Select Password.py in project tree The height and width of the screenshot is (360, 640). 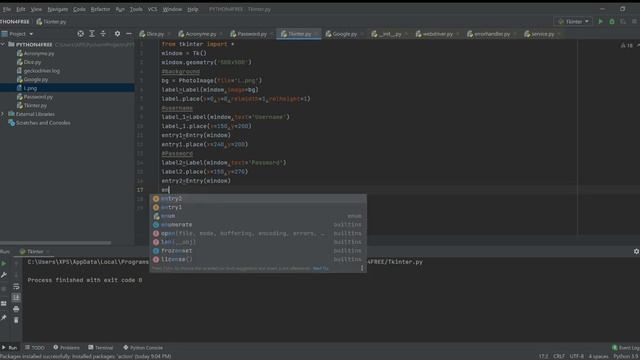38,97
